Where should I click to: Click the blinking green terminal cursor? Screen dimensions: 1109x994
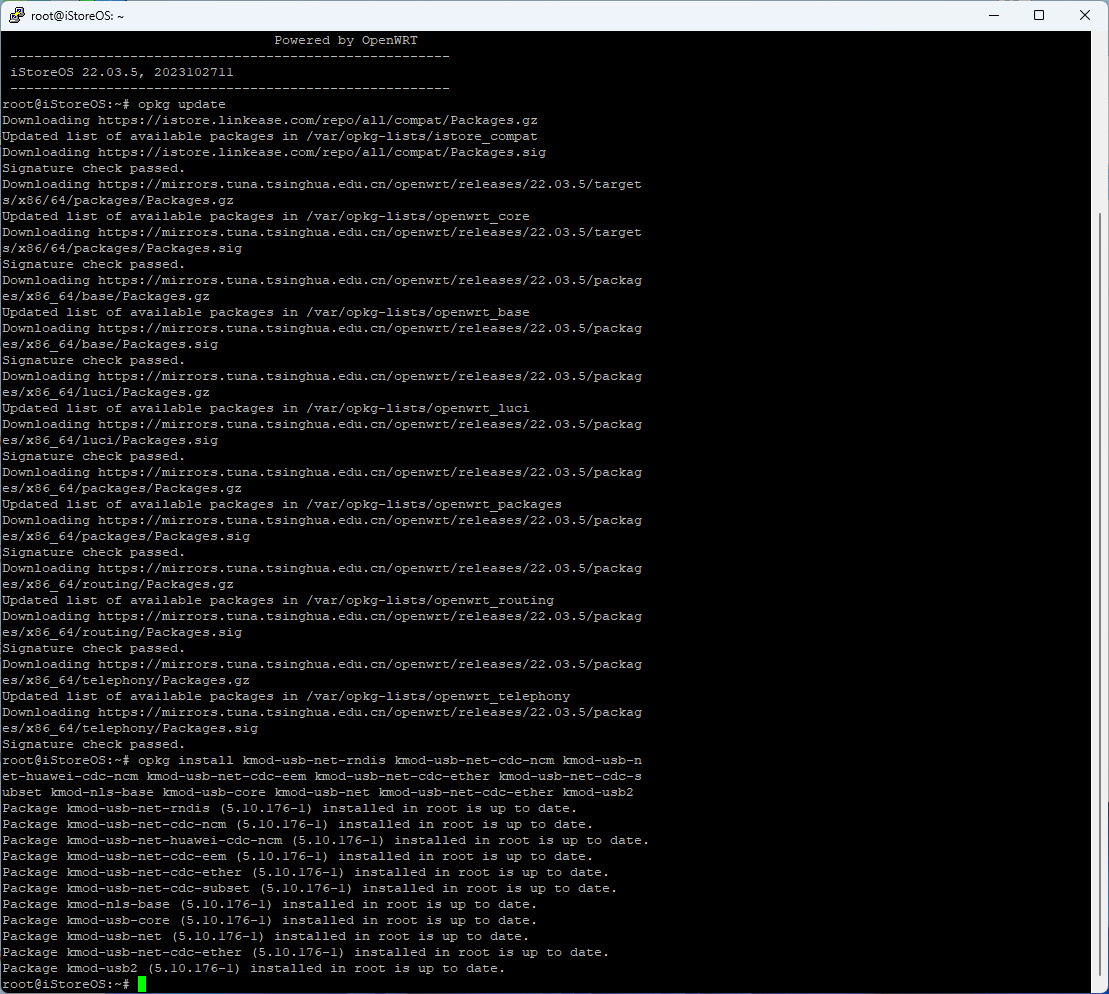point(140,983)
